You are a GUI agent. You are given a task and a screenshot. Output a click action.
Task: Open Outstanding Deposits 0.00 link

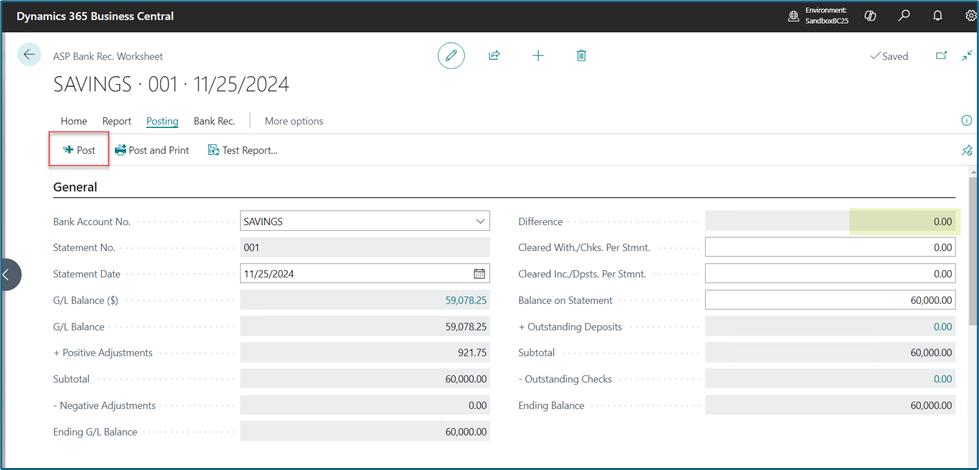click(x=943, y=326)
